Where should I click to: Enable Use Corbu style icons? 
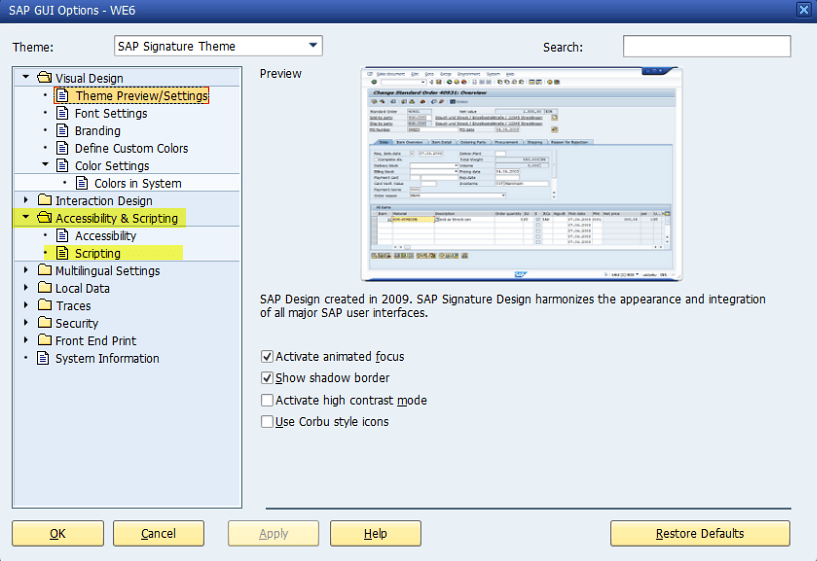tap(267, 421)
